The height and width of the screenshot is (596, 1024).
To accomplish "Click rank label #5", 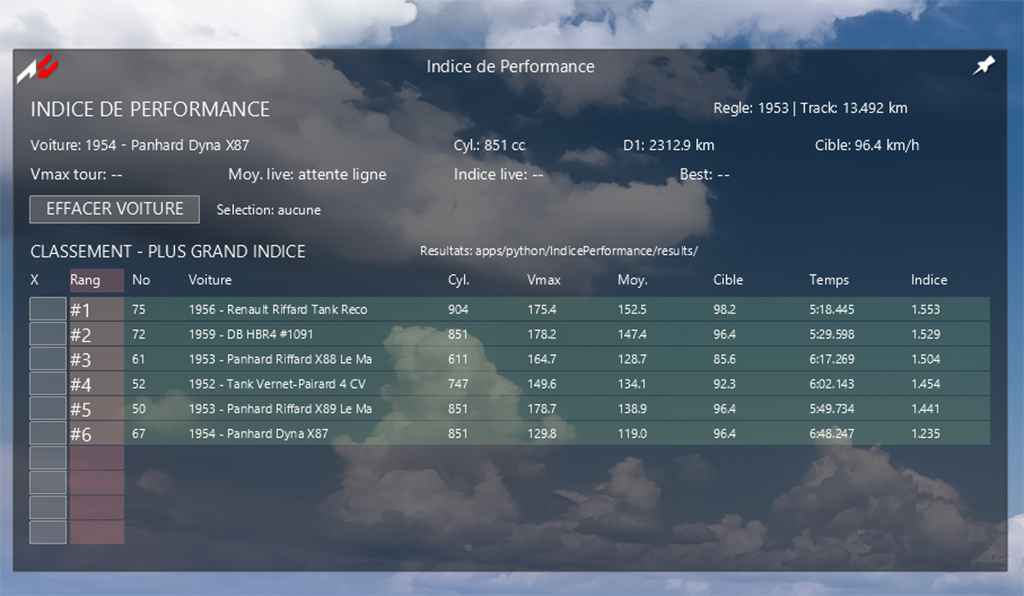I will point(80,409).
